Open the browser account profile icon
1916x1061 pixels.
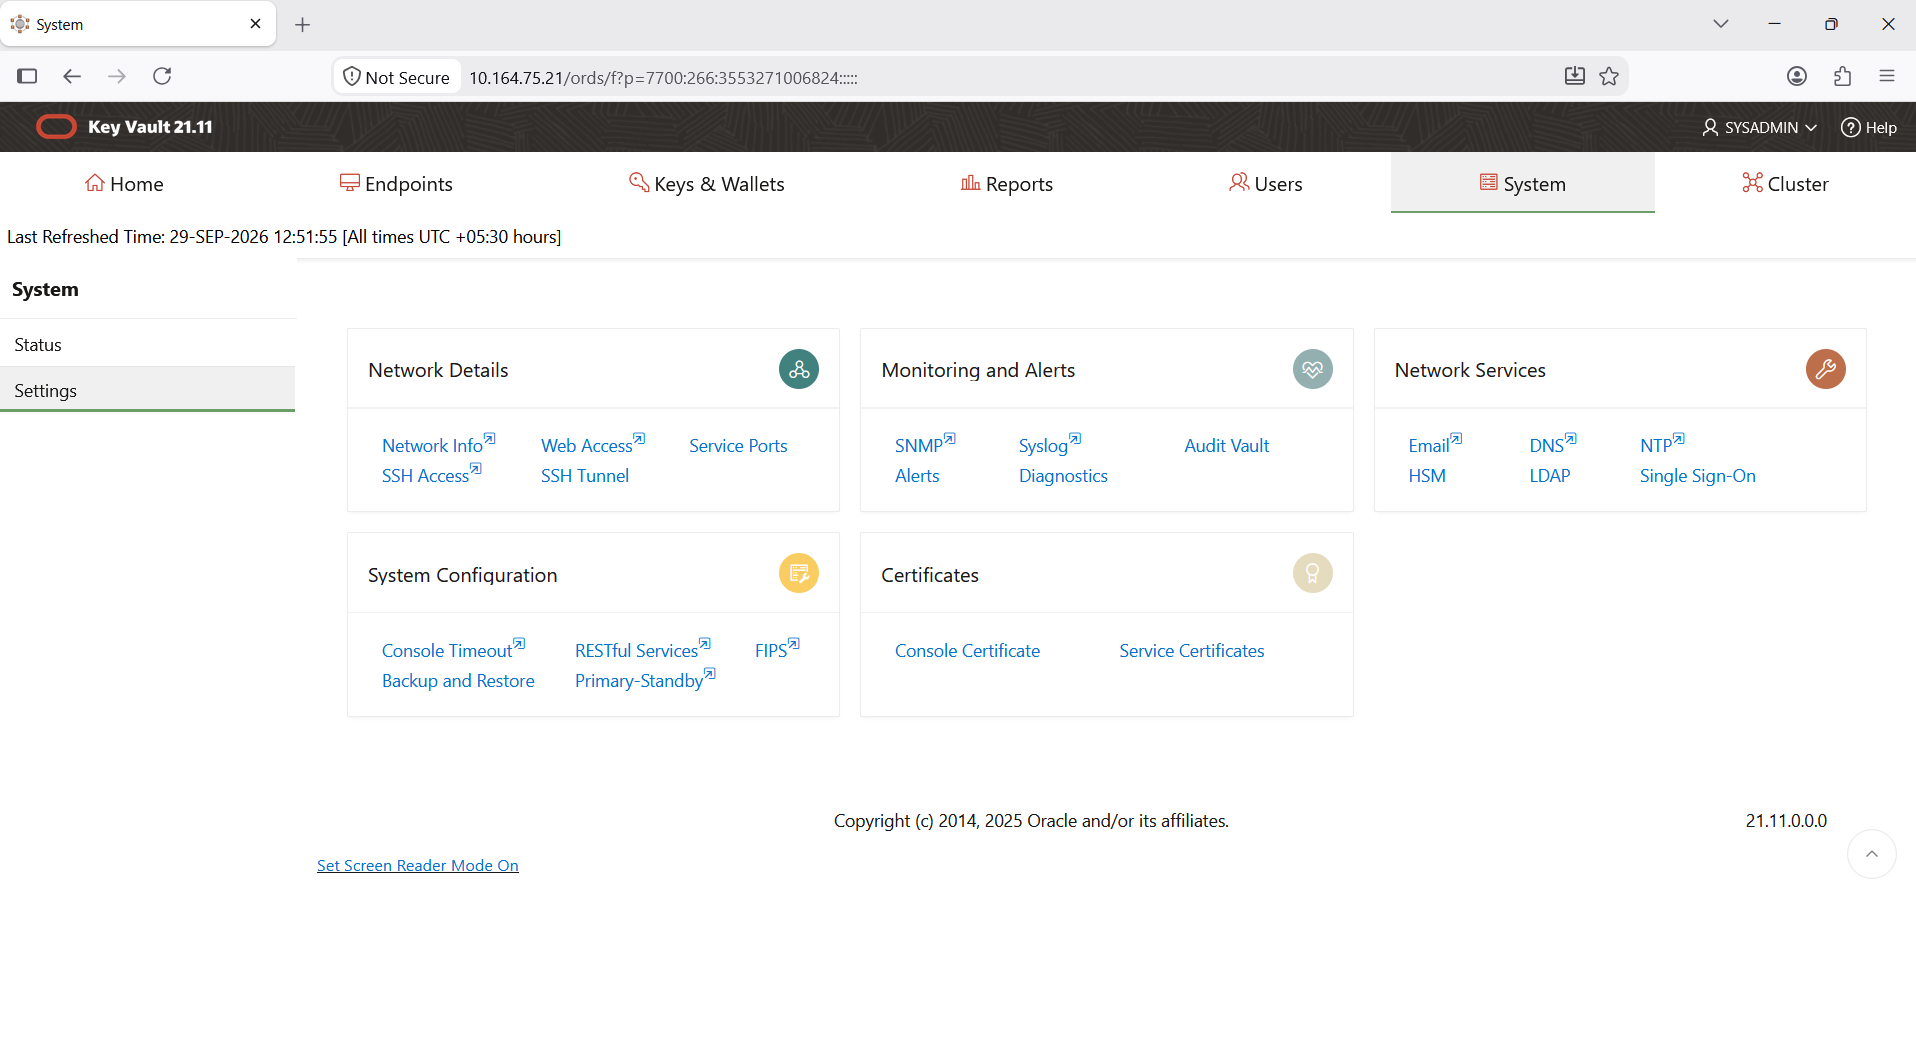coord(1797,76)
